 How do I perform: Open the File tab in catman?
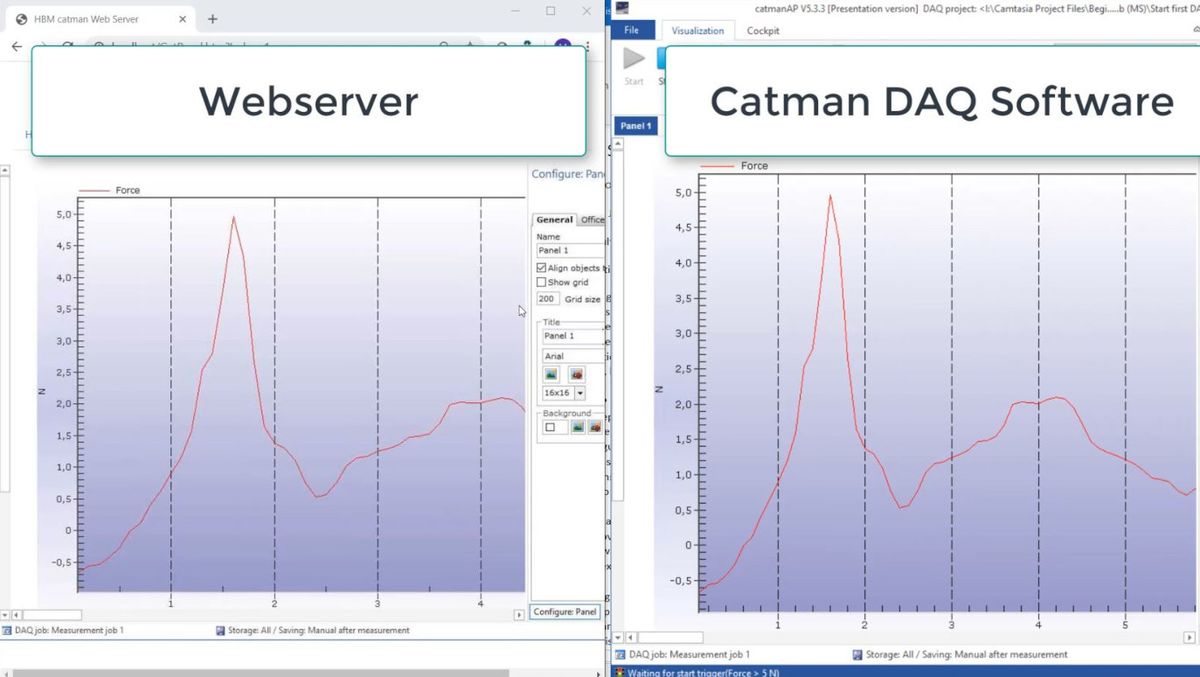tap(632, 30)
